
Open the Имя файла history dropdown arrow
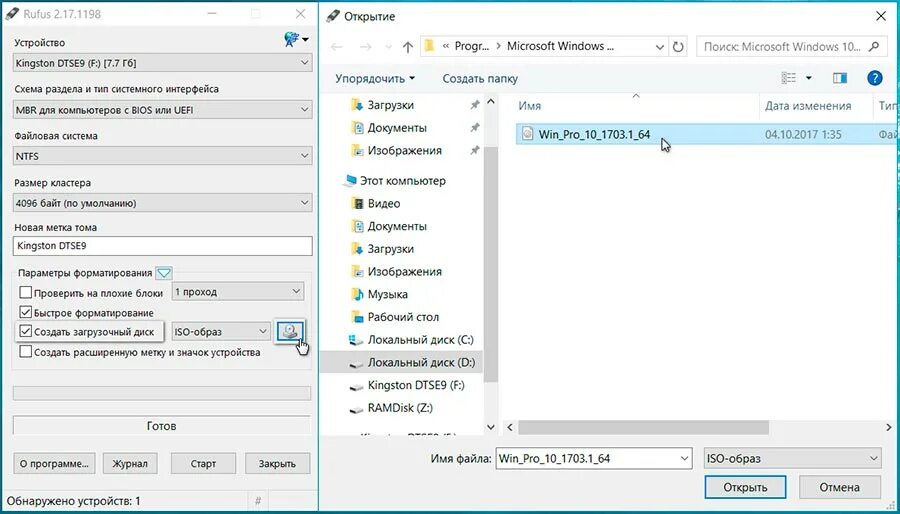684,458
